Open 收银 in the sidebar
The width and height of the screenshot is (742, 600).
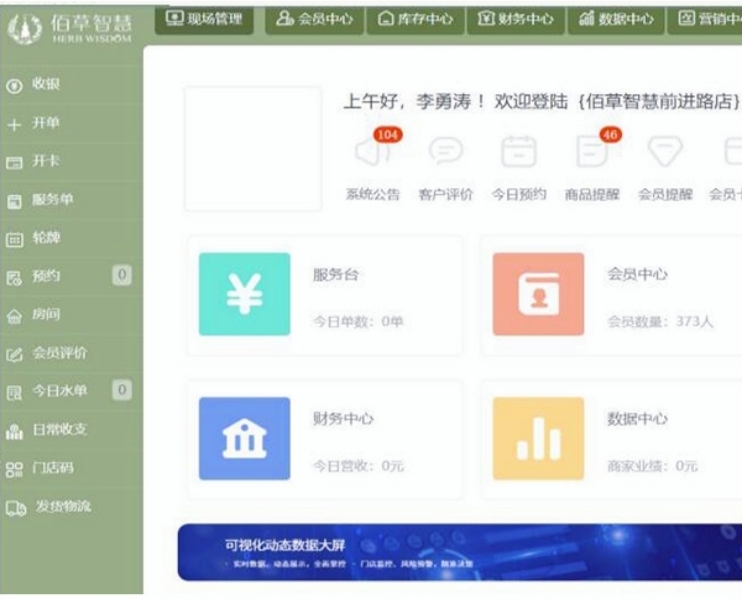(x=46, y=85)
